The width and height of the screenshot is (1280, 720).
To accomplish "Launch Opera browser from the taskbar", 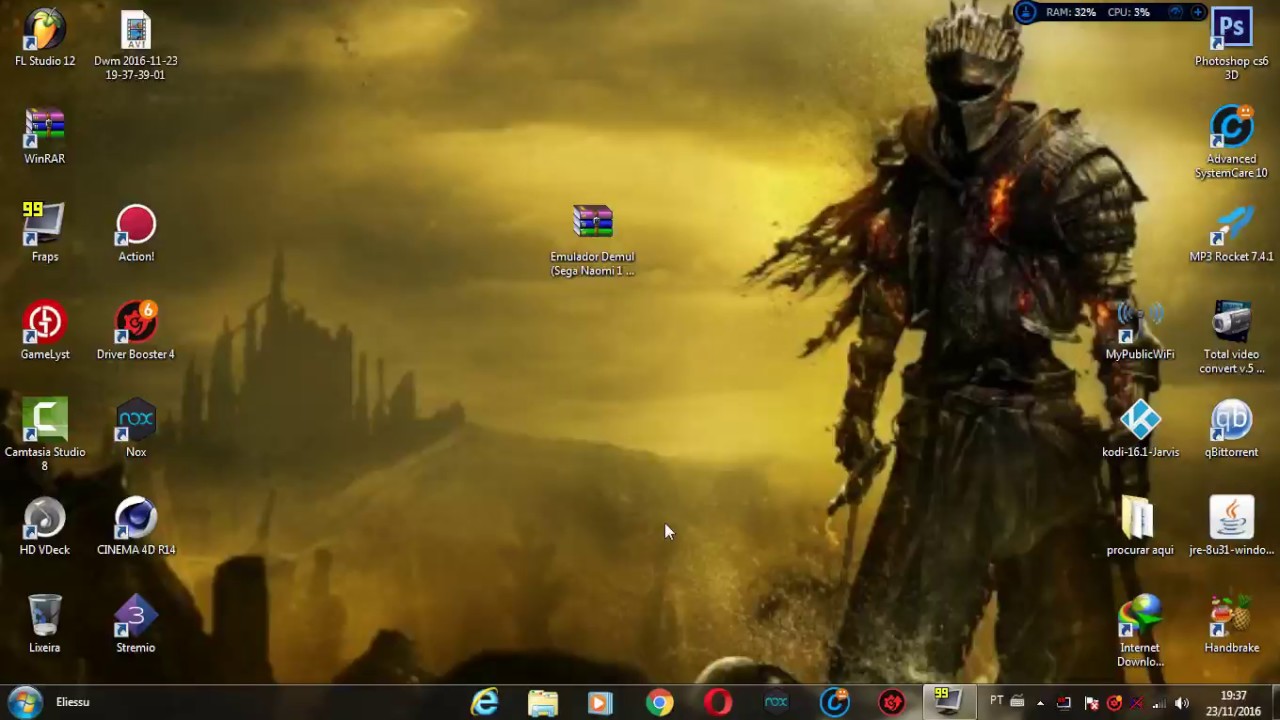I will point(717,702).
